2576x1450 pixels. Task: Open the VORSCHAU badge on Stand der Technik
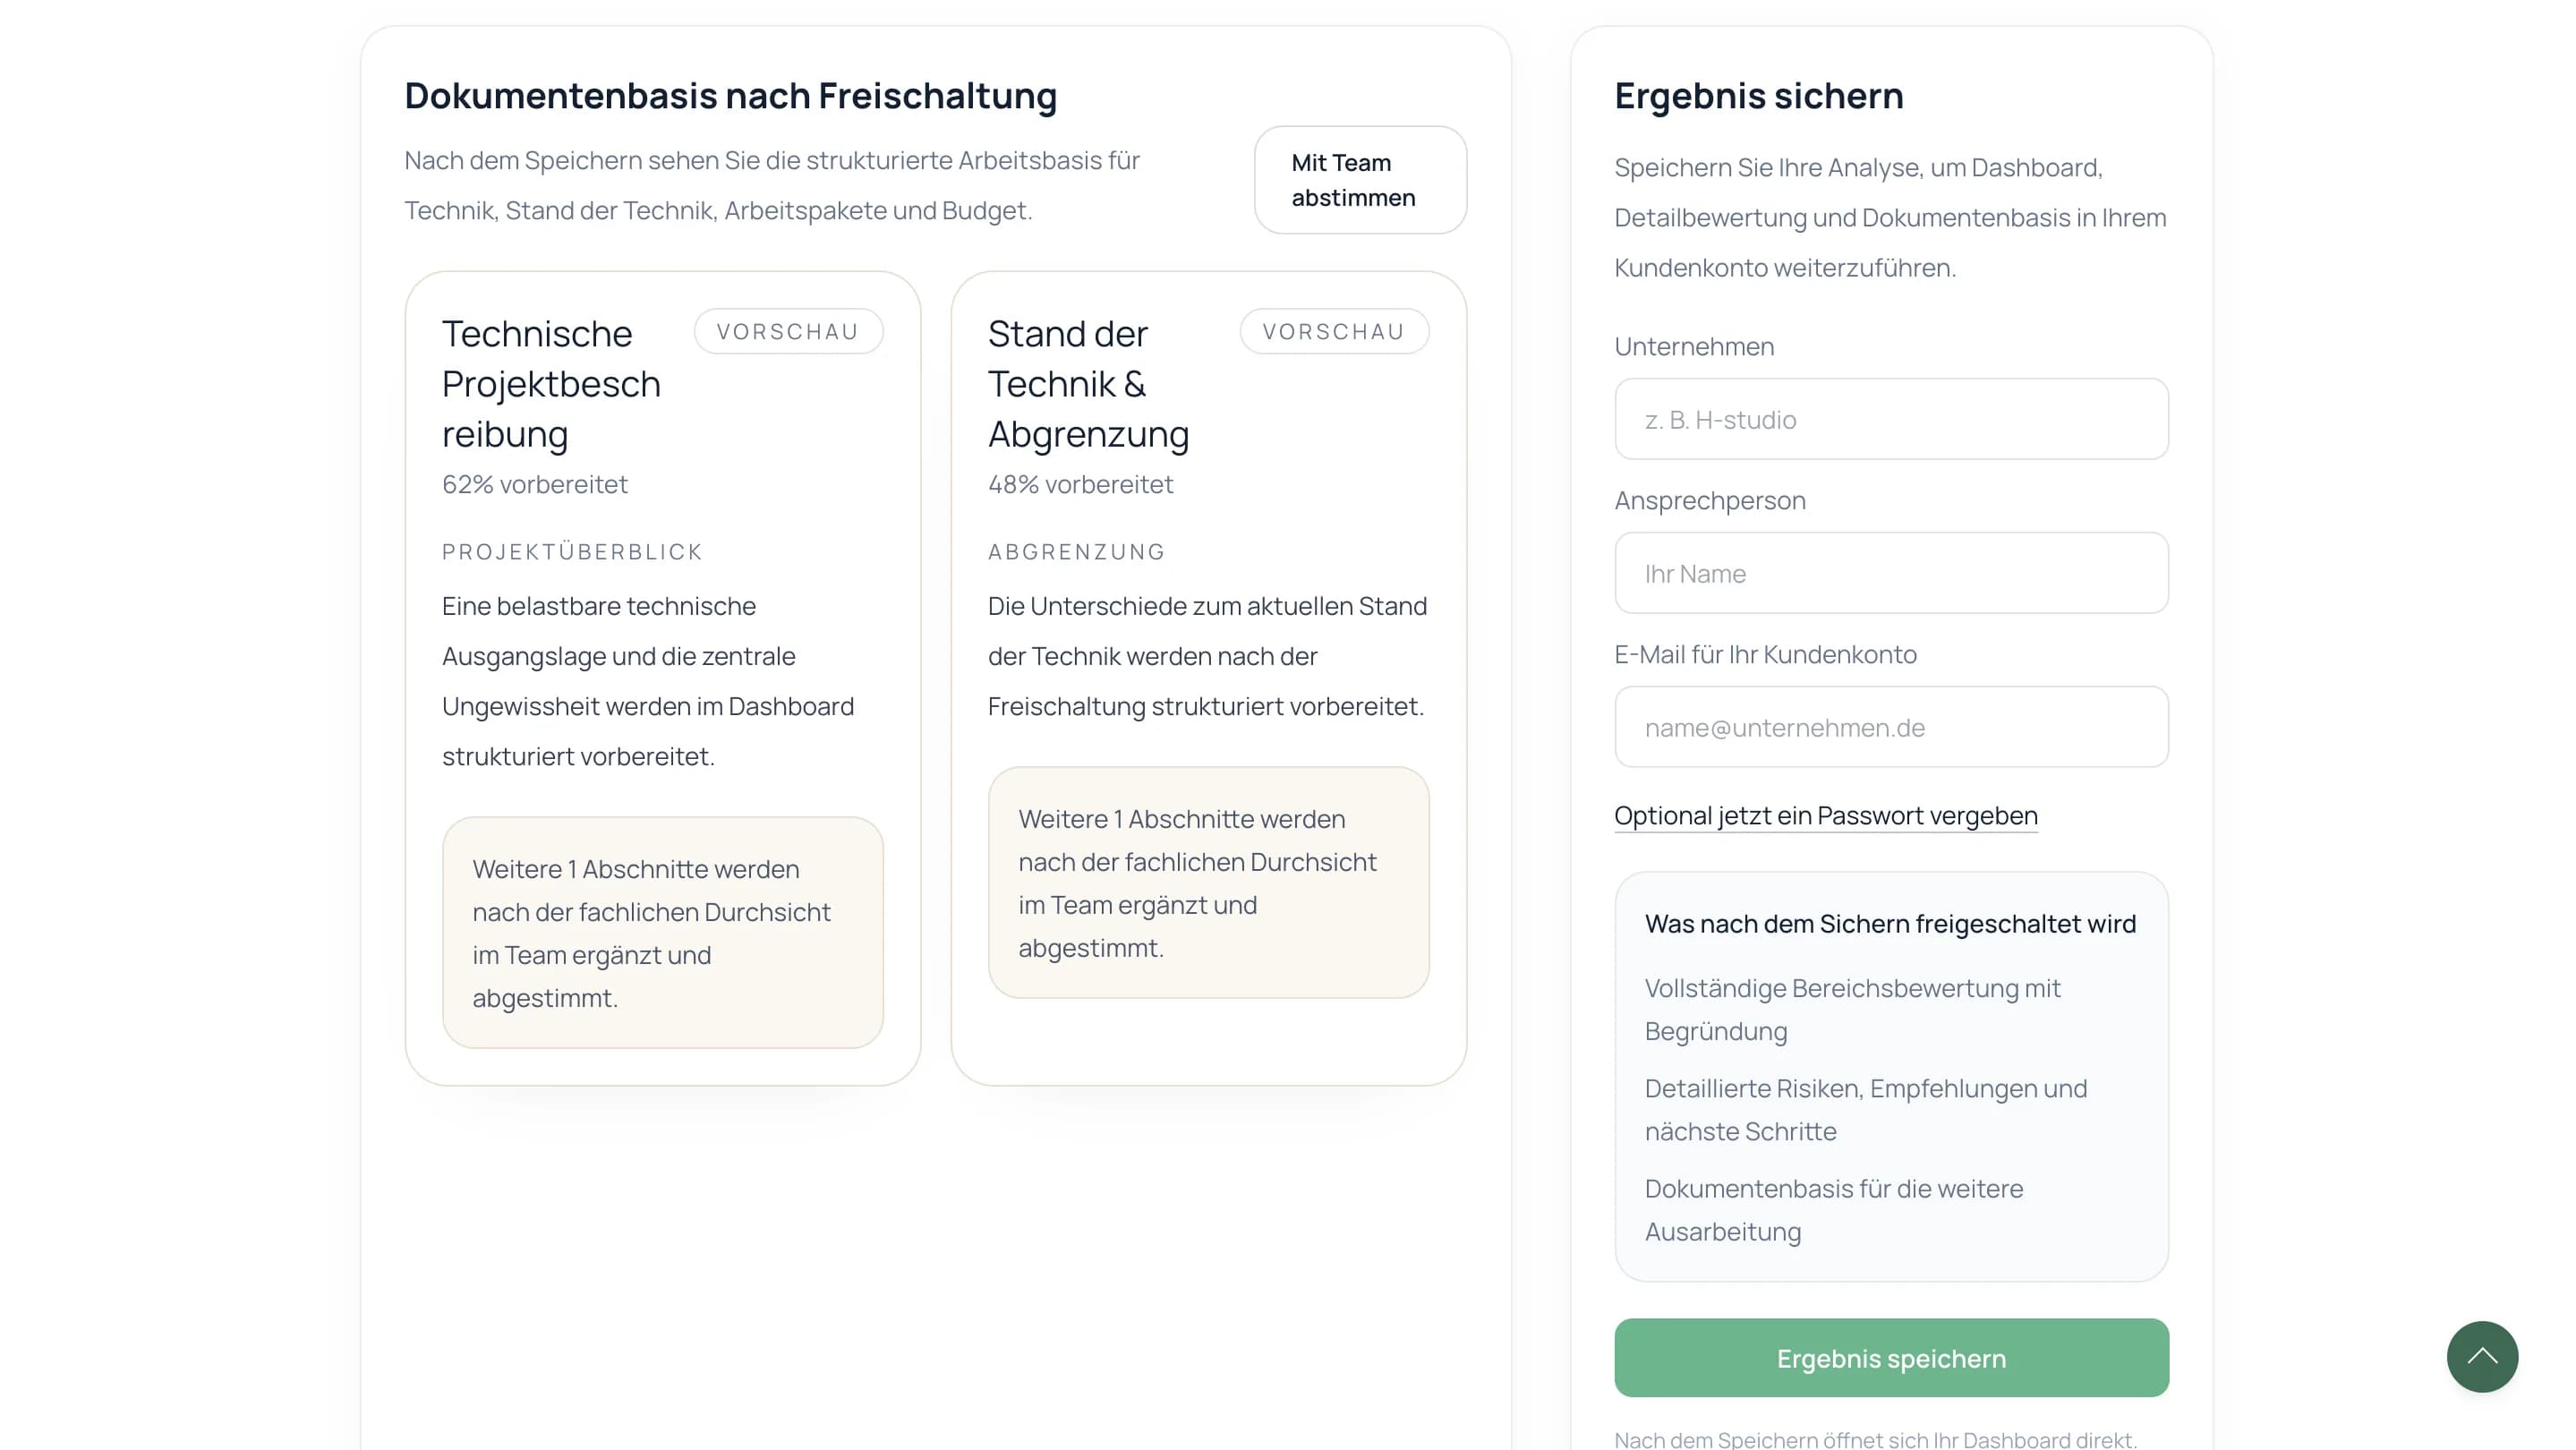click(x=1335, y=331)
